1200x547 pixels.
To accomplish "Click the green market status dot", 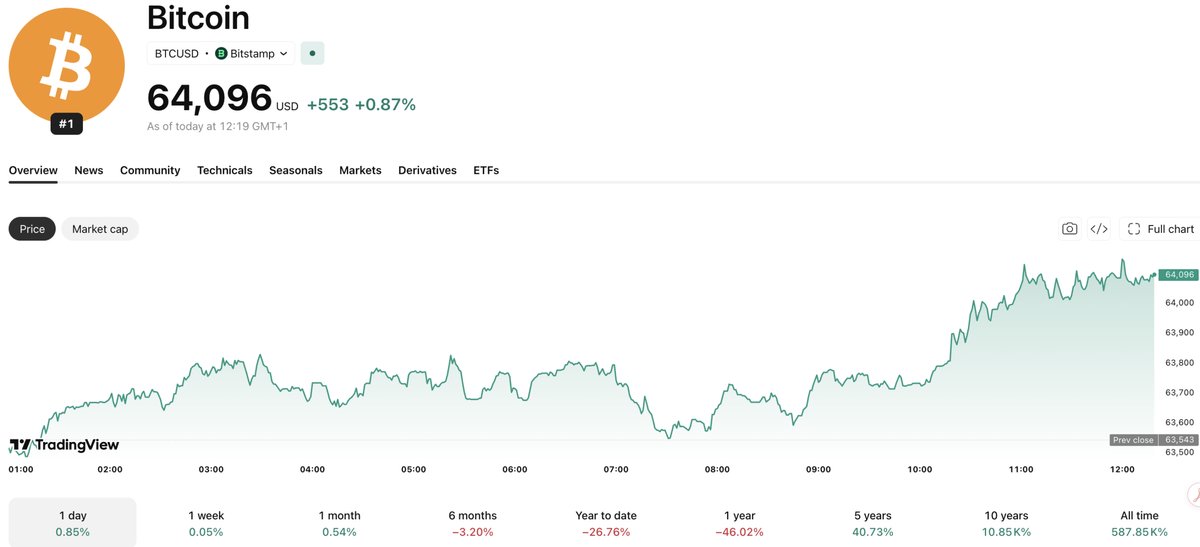I will [x=312, y=53].
